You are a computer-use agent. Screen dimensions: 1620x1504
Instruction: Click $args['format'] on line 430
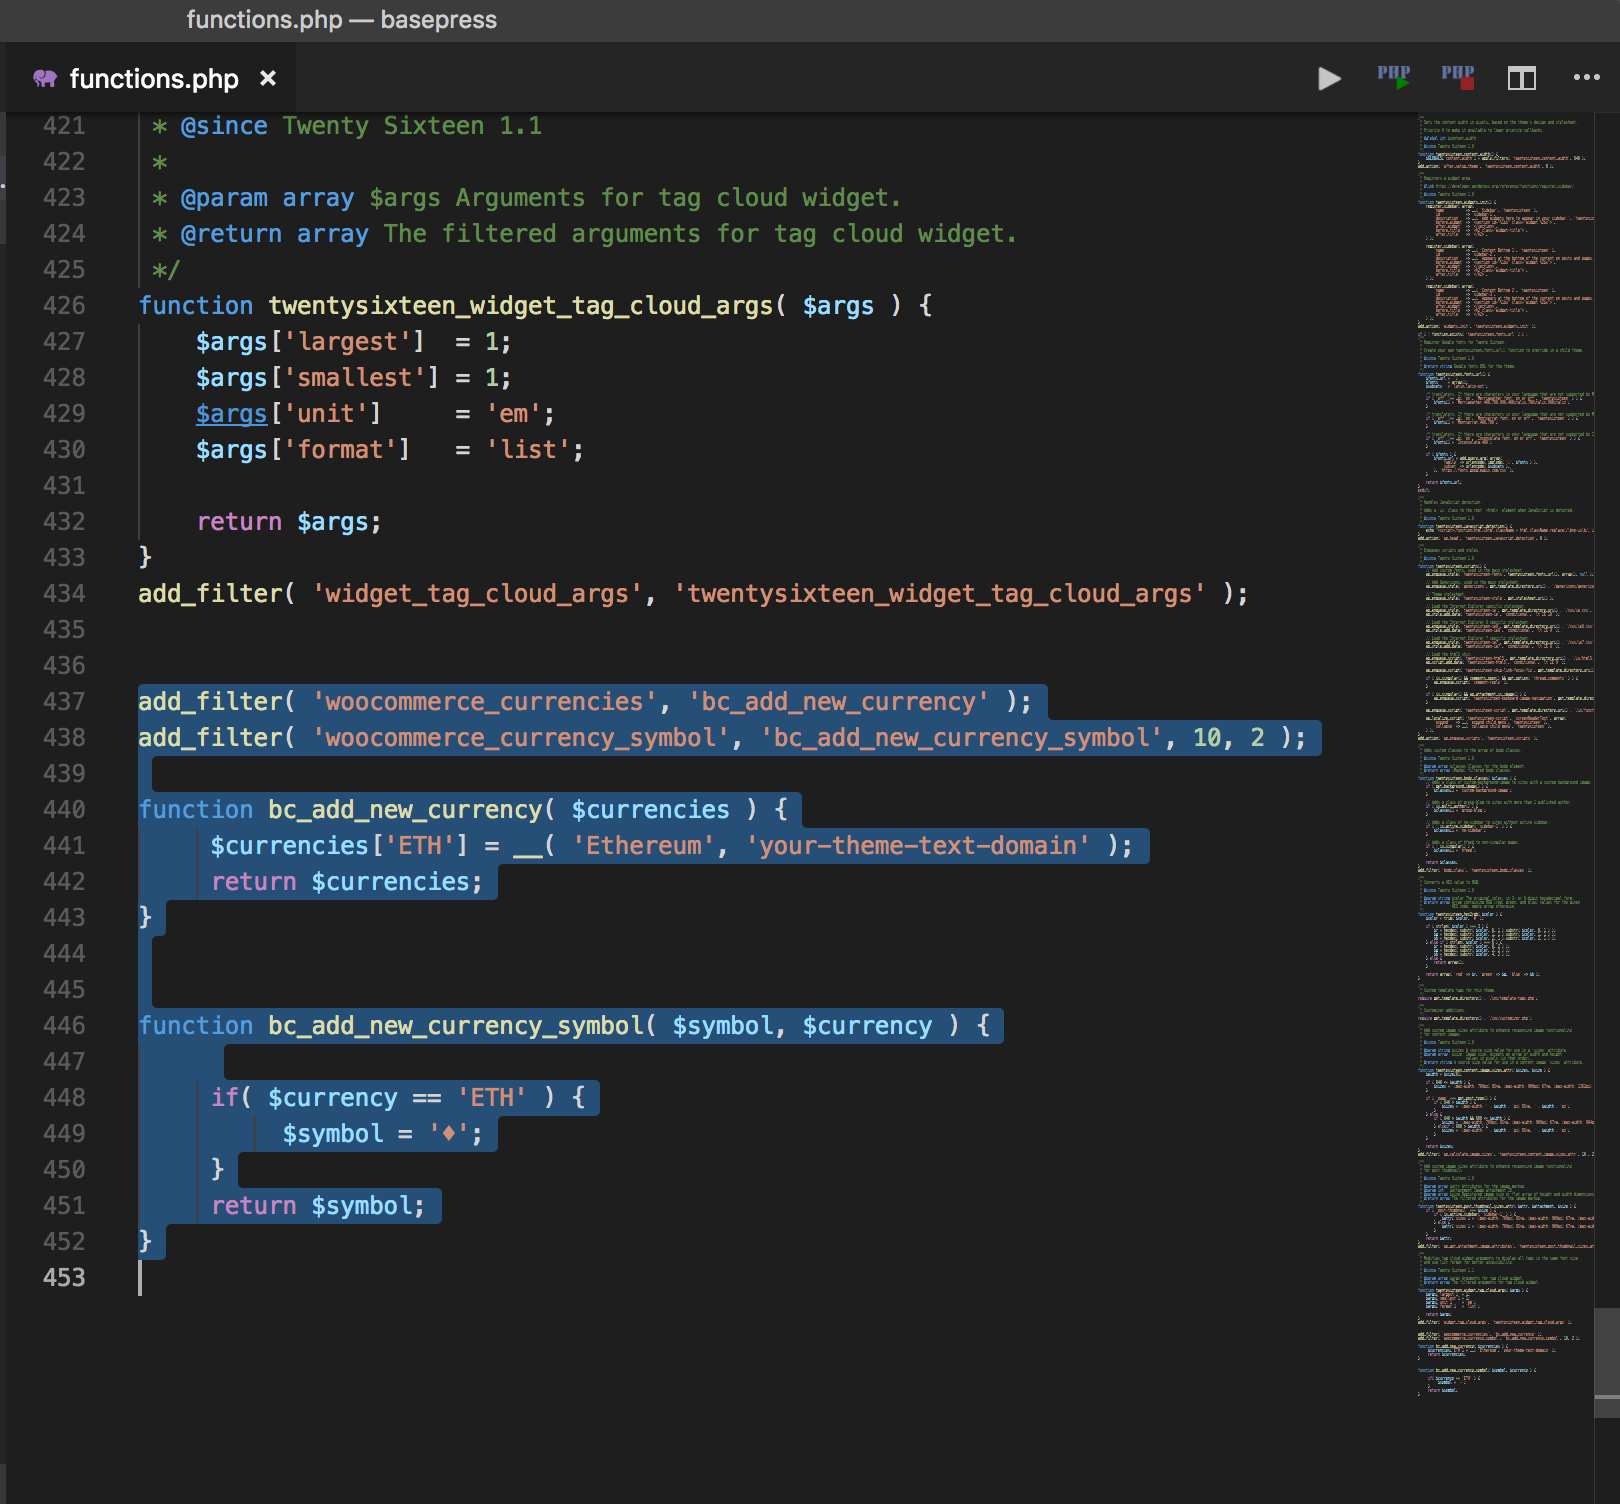303,450
